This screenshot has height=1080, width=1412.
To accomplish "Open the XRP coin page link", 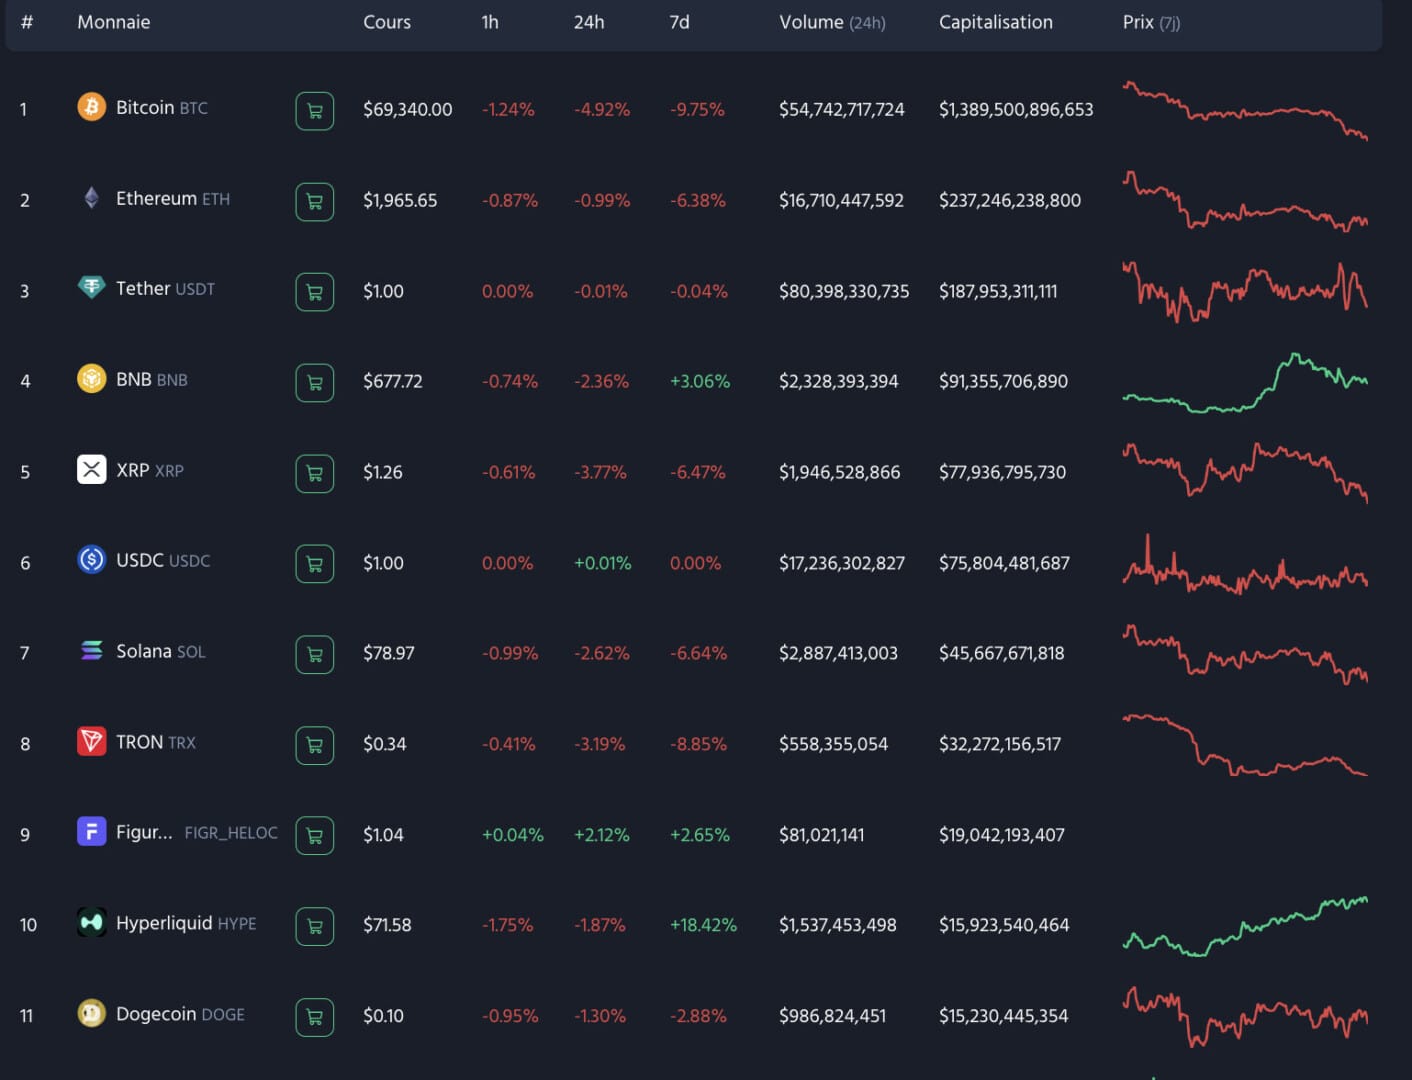I will (x=150, y=470).
